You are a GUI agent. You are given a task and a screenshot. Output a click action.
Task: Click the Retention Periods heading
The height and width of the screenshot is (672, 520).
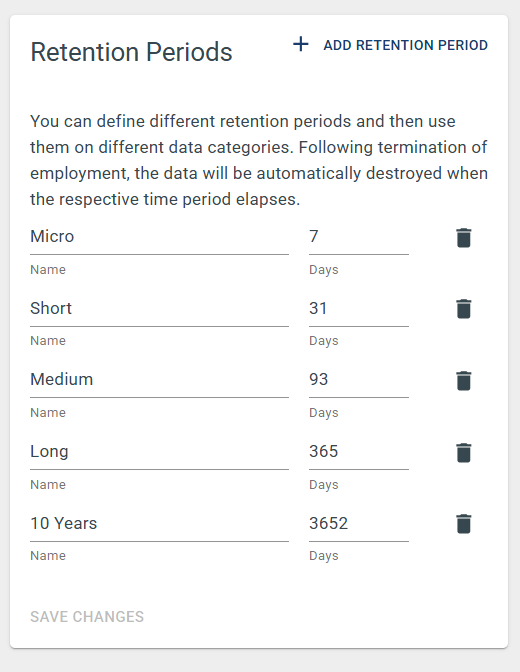[131, 52]
